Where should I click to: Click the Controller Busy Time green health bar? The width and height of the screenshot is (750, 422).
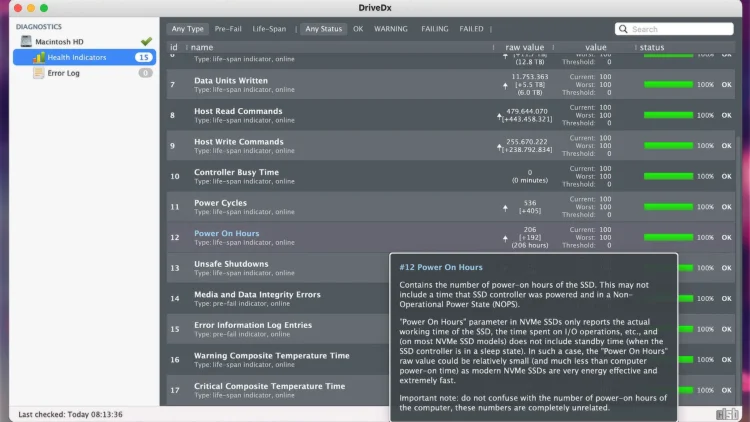tap(669, 177)
